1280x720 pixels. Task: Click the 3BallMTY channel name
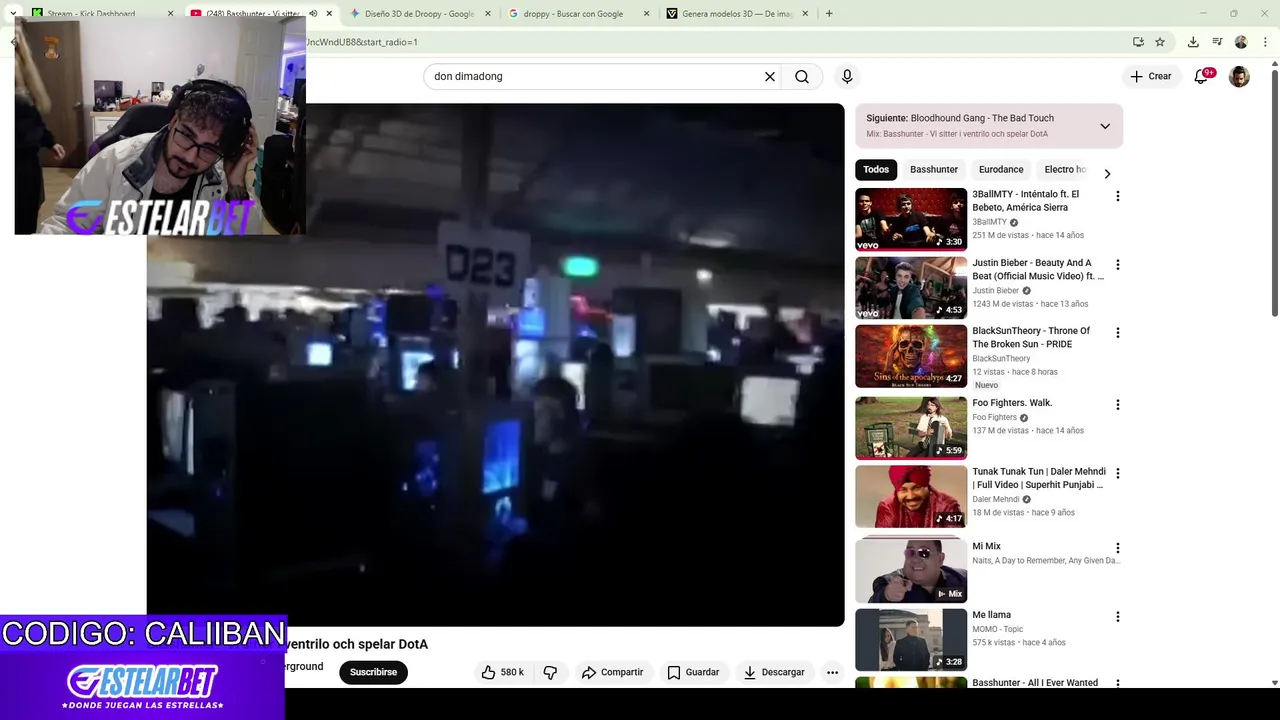[989, 222]
